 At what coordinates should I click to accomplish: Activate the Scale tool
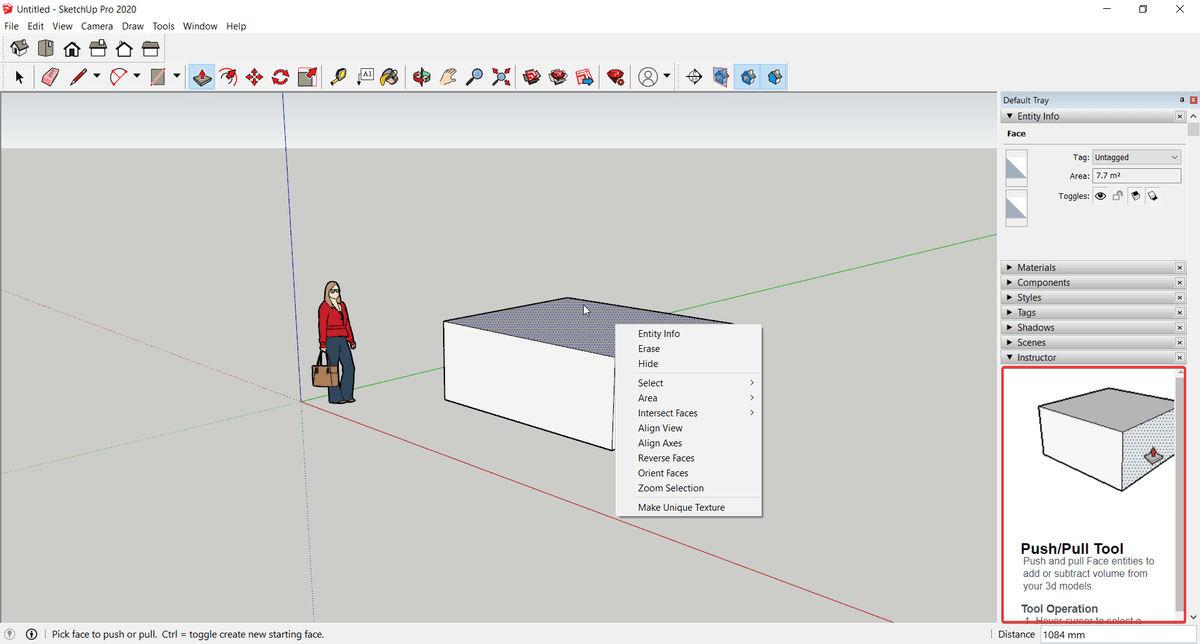(x=307, y=77)
